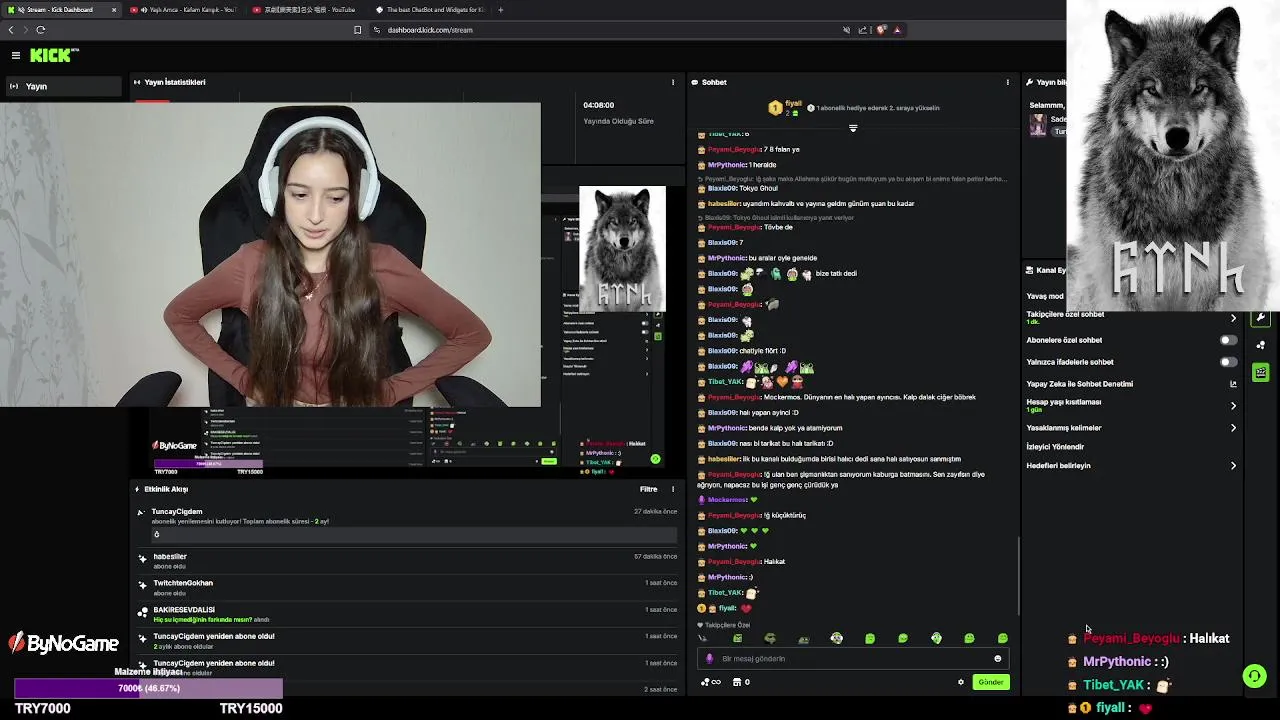Select the wrench tool in right sidebar
The image size is (1280, 720).
[x=1261, y=318]
